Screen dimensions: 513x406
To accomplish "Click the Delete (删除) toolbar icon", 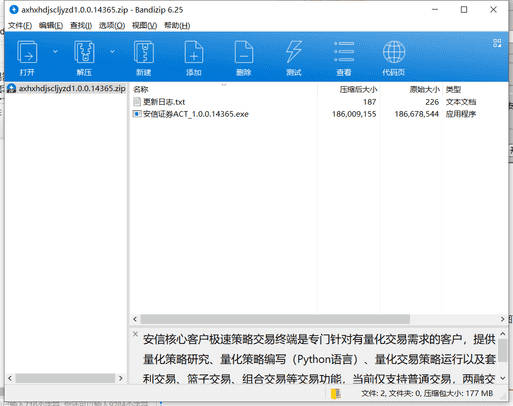I will [244, 52].
